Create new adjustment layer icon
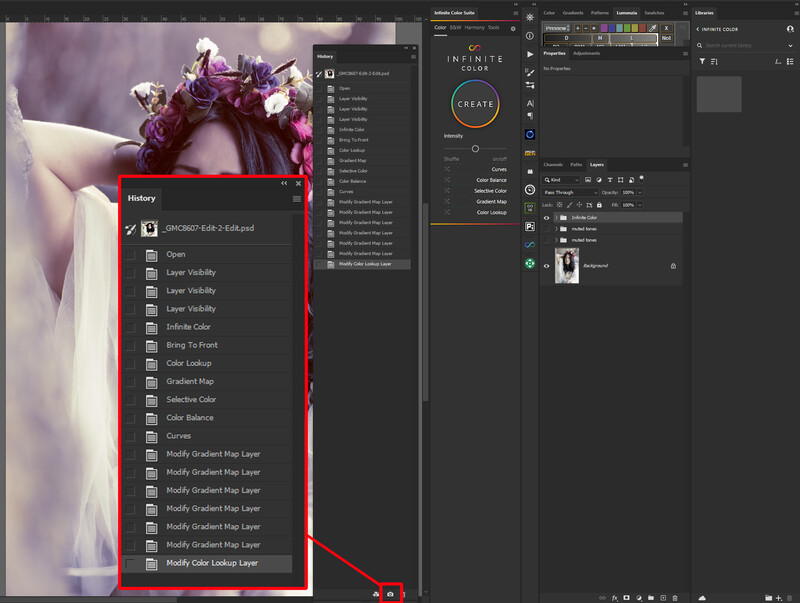This screenshot has width=800, height=603. 639,598
